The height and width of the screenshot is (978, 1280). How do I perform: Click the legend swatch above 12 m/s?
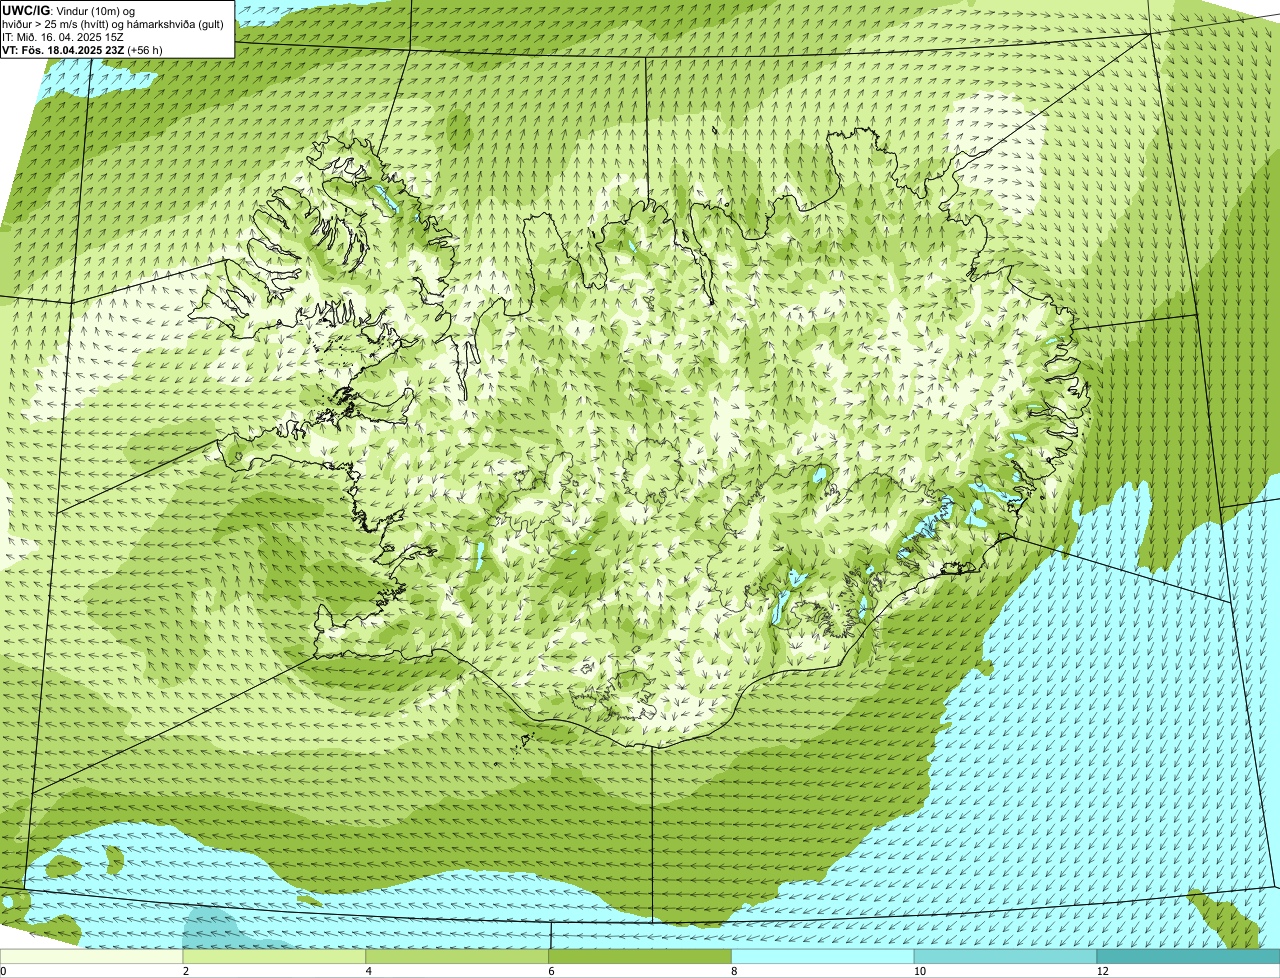1189,957
